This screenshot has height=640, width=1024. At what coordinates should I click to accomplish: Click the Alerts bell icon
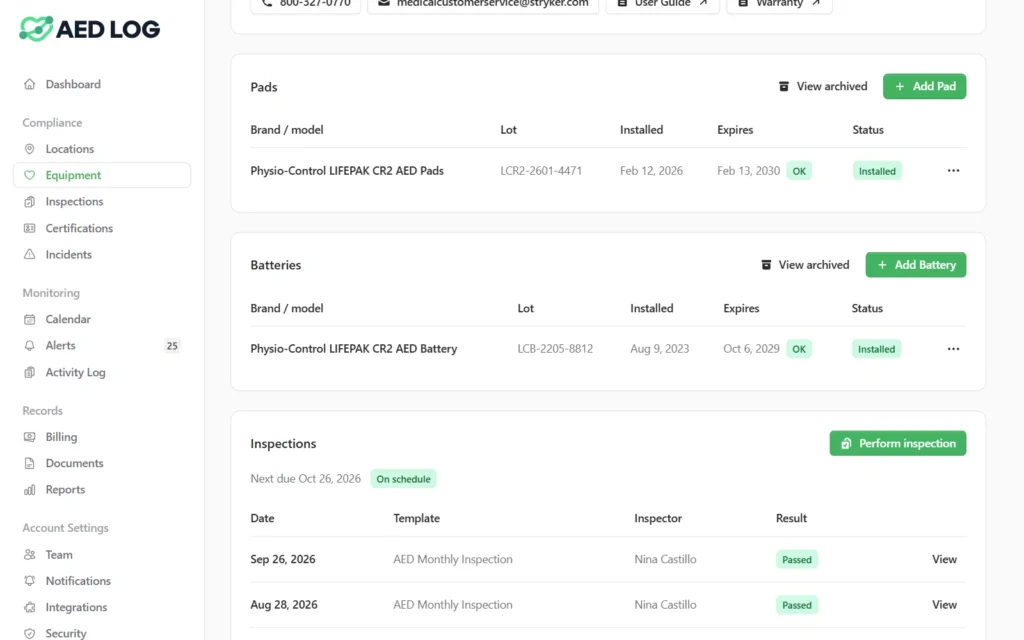tap(29, 345)
